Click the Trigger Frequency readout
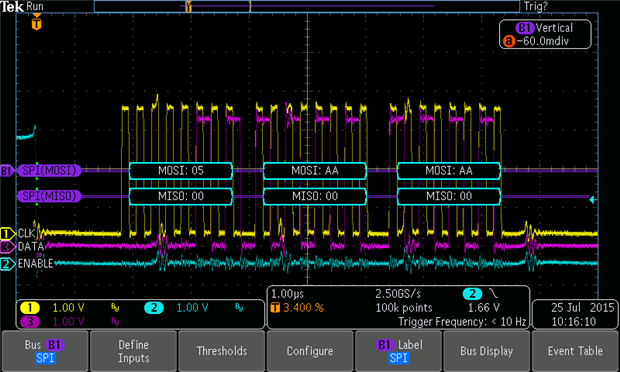Screen dimensions: 620x372 click(462, 322)
